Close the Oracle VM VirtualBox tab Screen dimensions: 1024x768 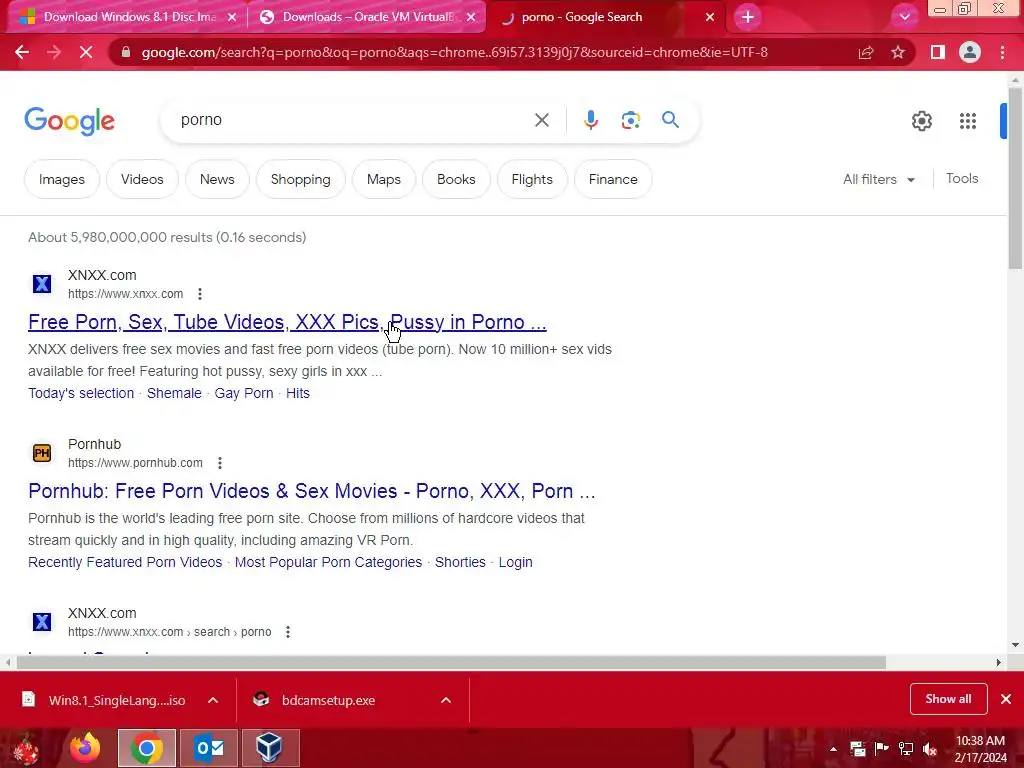[471, 18]
